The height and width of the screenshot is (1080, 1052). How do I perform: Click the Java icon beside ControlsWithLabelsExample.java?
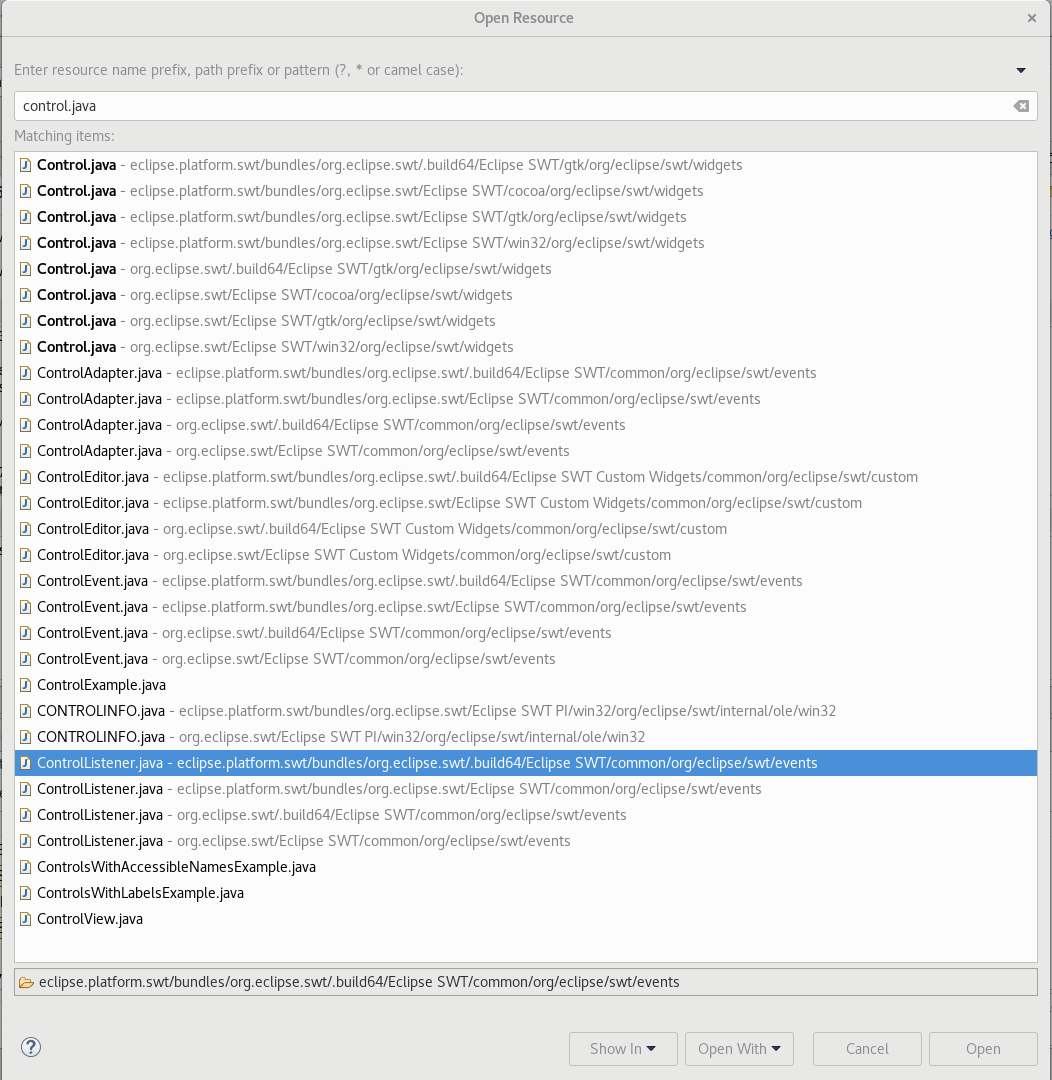(x=25, y=893)
